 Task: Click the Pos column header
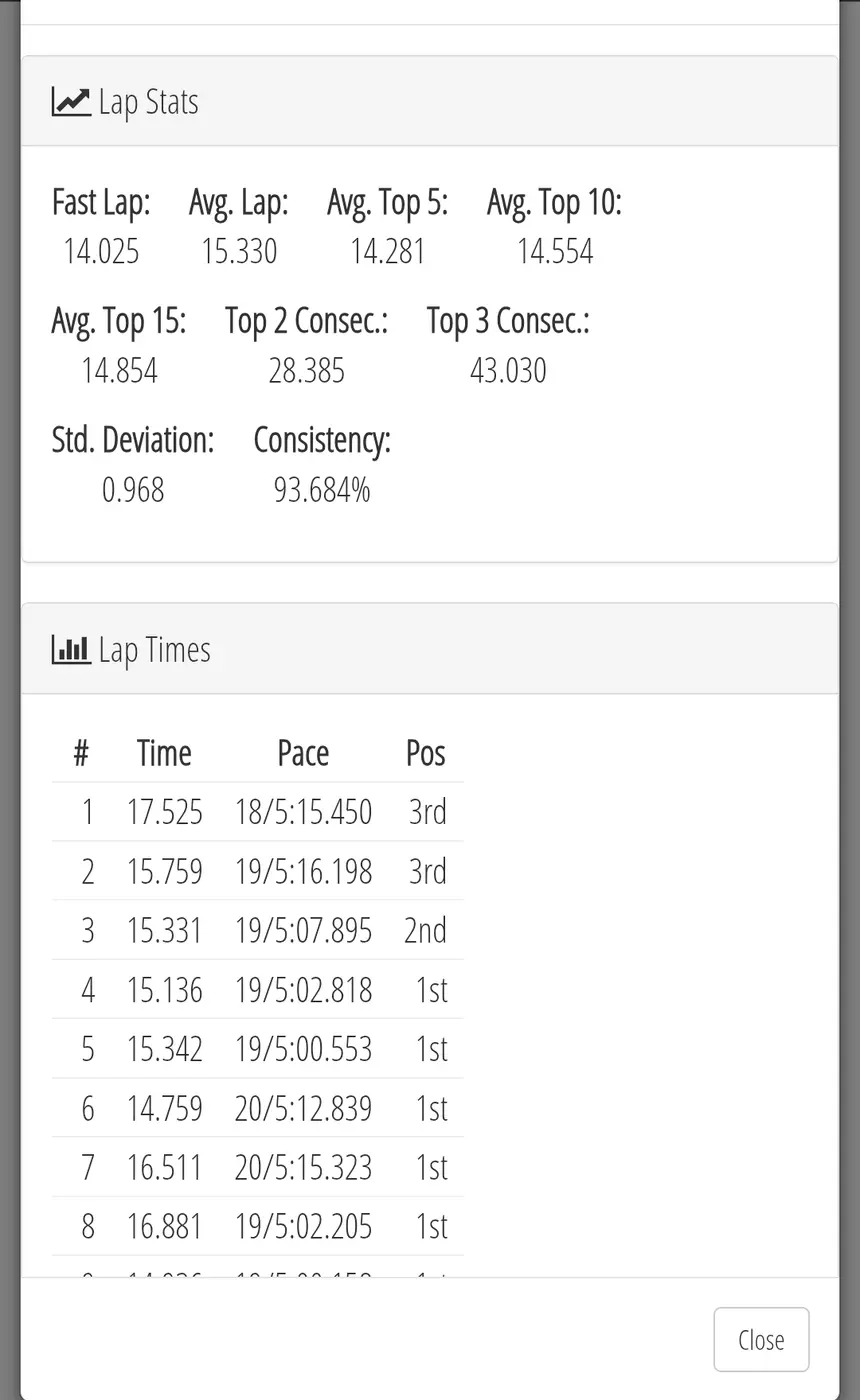pyautogui.click(x=426, y=753)
